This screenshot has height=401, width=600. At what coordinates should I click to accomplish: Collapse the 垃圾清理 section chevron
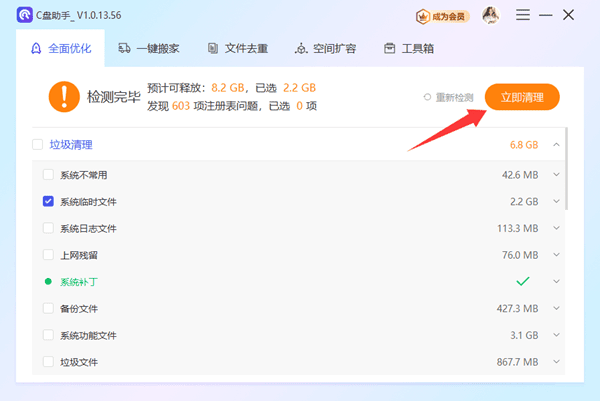[556, 144]
